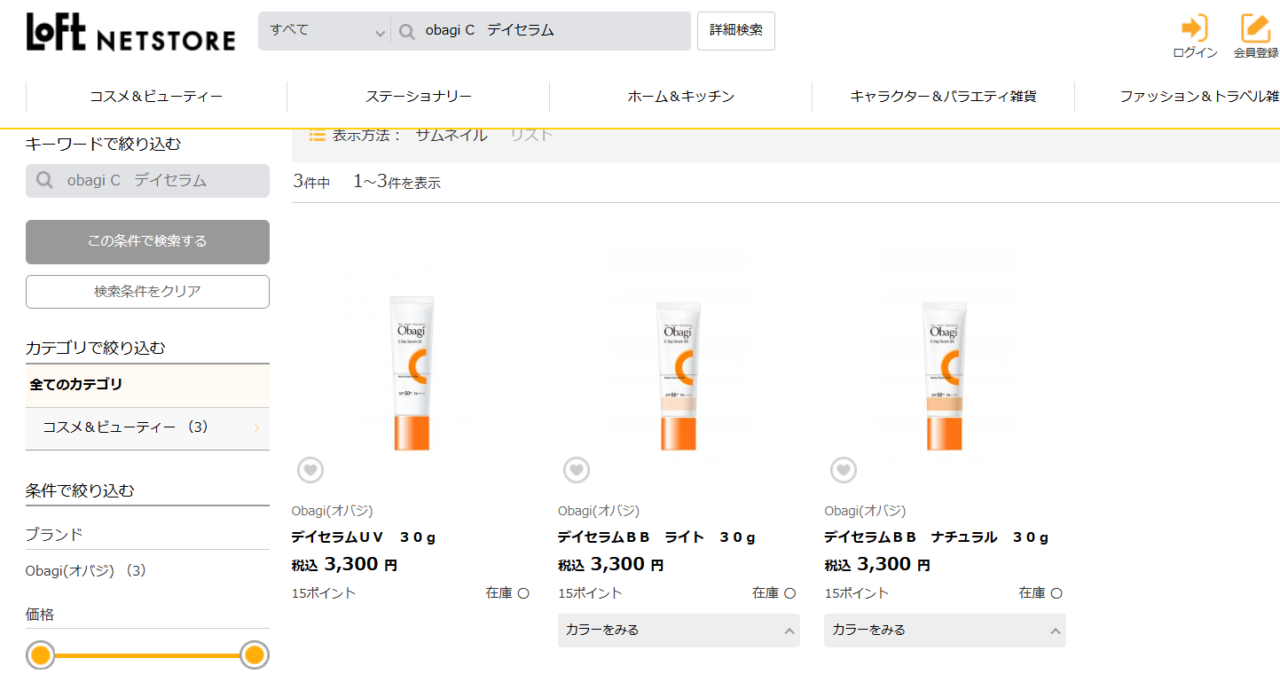Screen dimensions: 1280x674
Task: Switch display to リスト view
Action: pyautogui.click(x=531, y=135)
